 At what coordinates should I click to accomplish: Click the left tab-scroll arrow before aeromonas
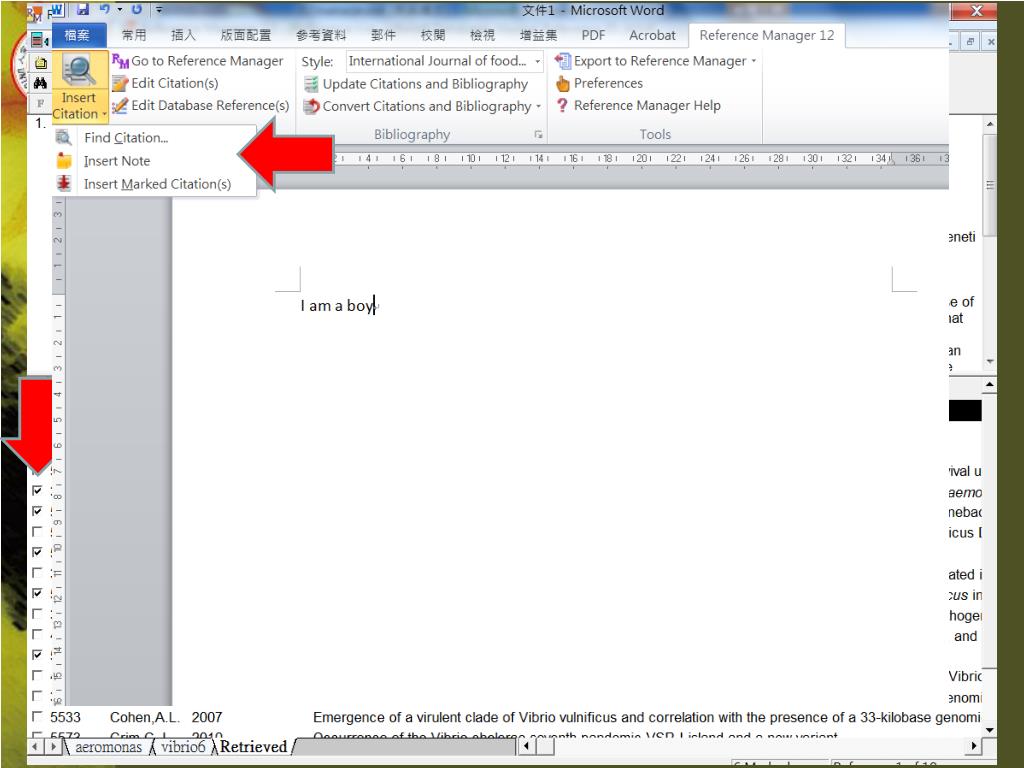click(35, 746)
